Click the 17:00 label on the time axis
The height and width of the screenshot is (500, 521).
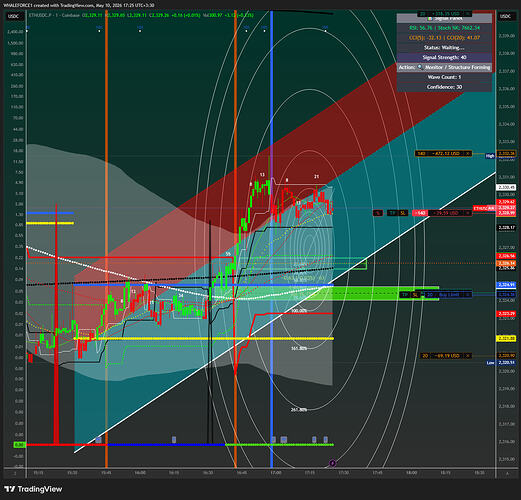click(276, 473)
